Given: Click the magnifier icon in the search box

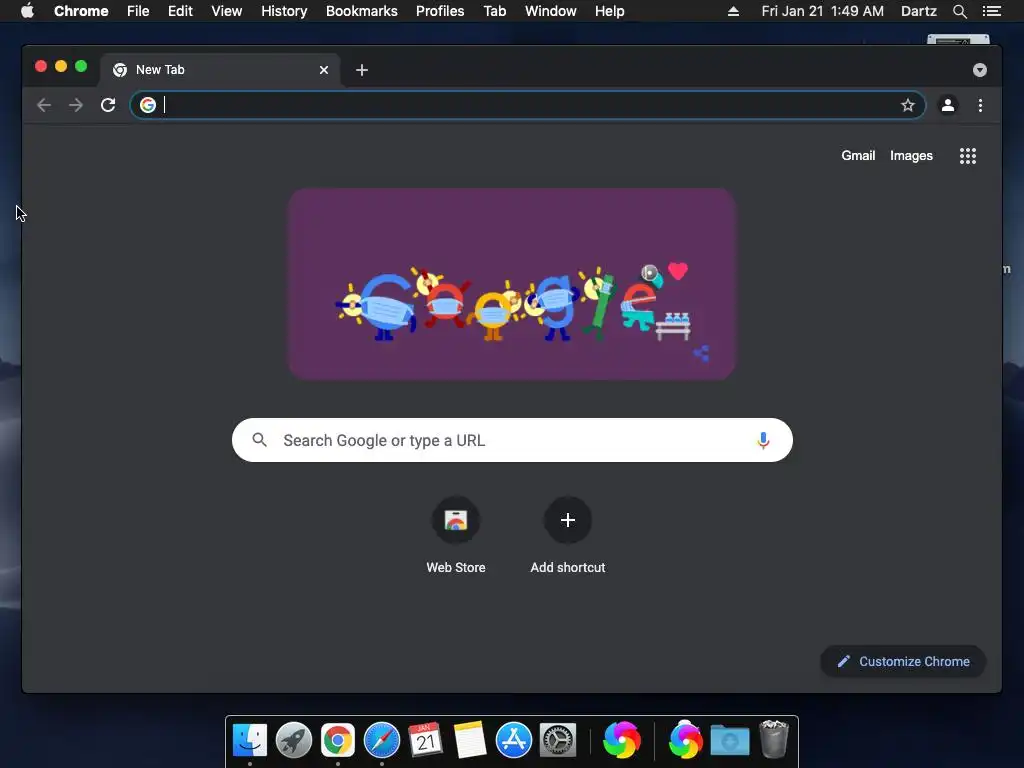Looking at the screenshot, I should coord(259,440).
